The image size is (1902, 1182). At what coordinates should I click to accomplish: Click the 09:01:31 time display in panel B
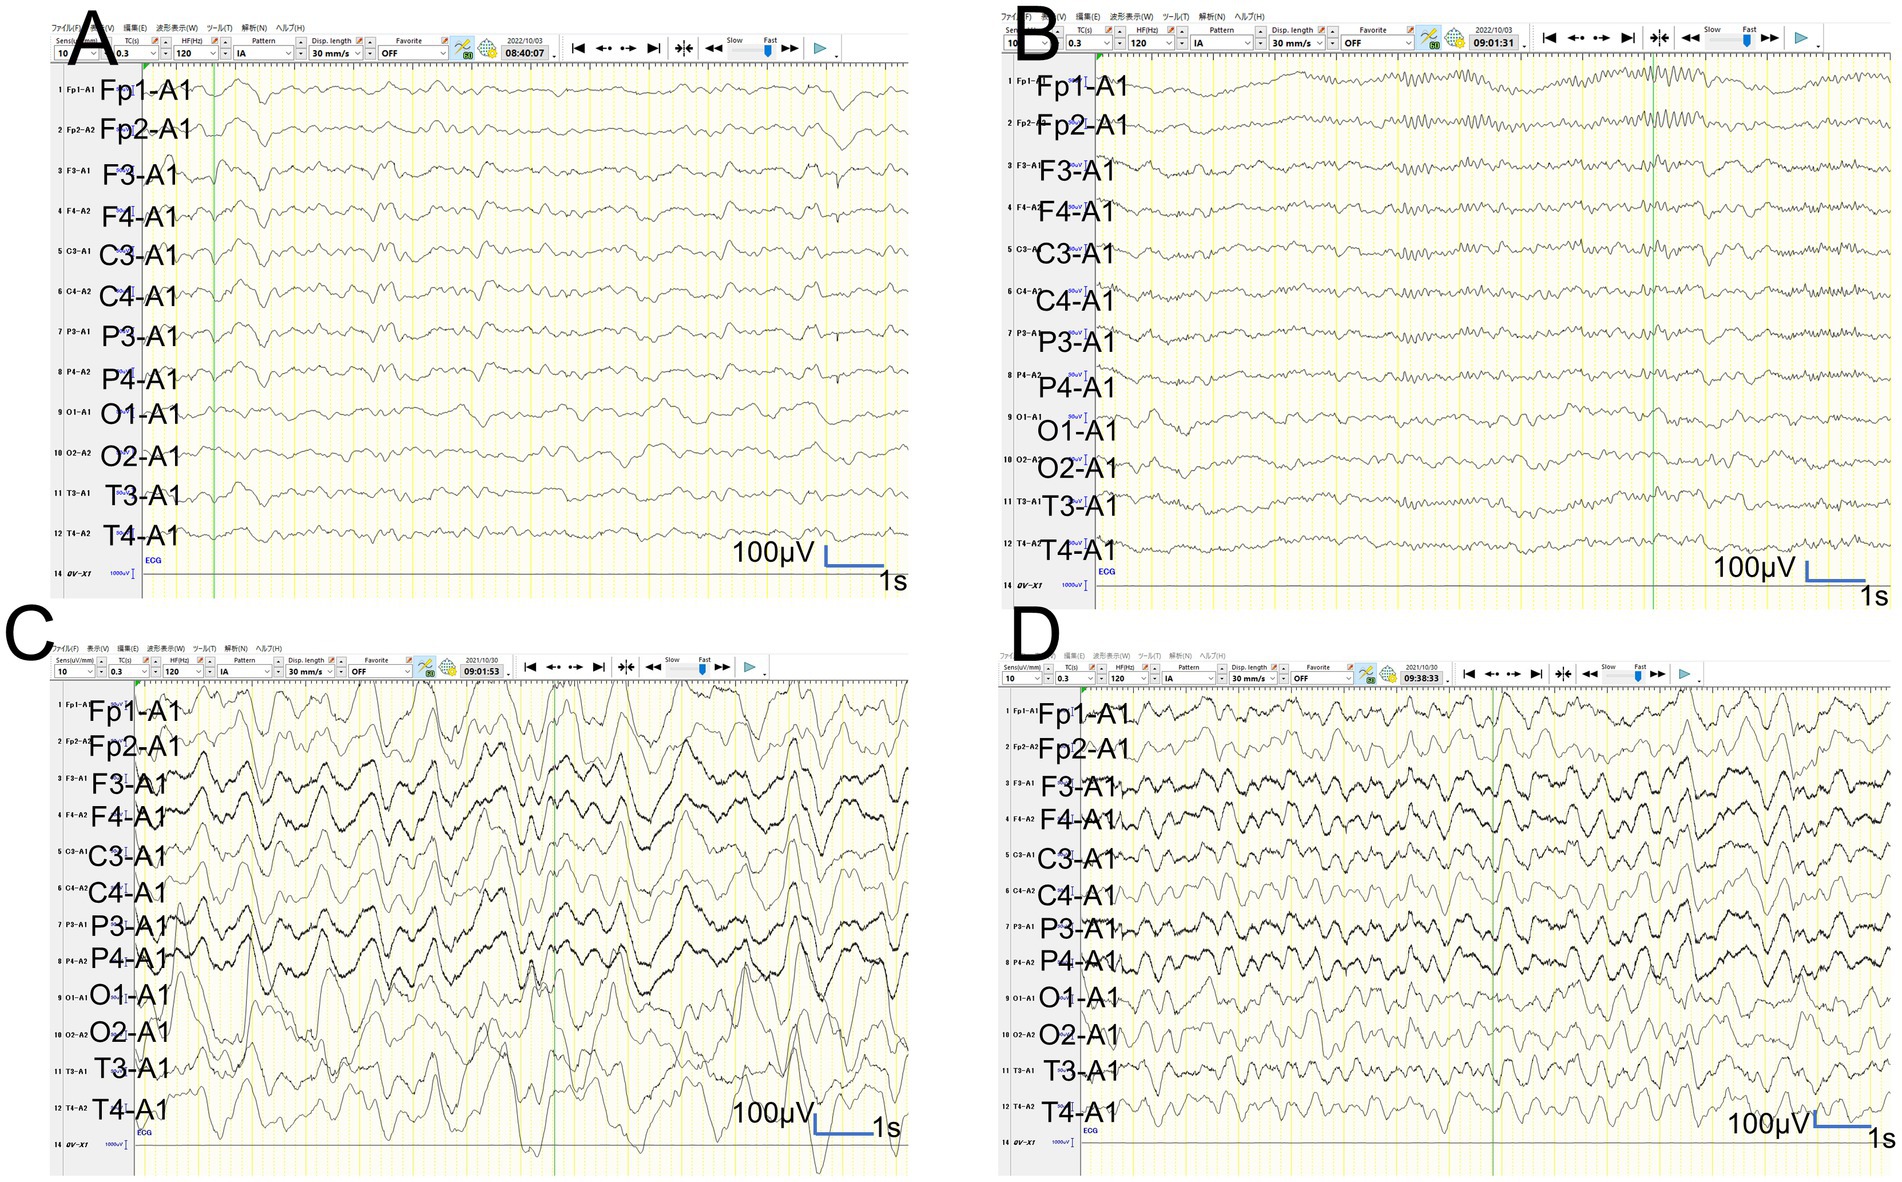(1493, 43)
